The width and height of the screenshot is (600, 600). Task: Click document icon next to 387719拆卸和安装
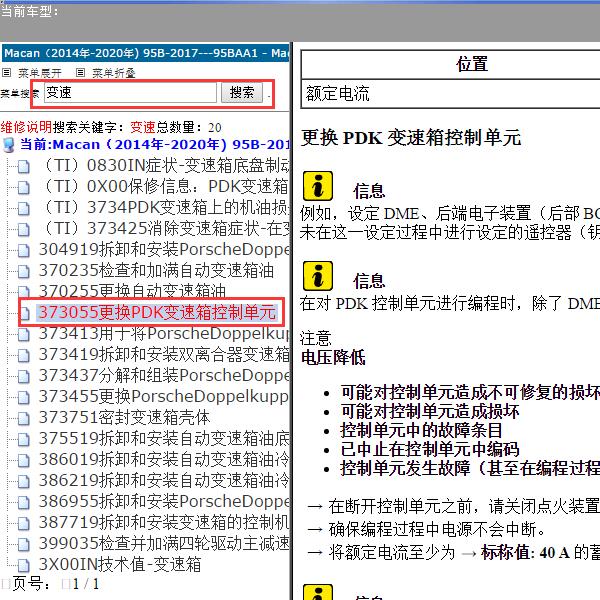click(24, 523)
